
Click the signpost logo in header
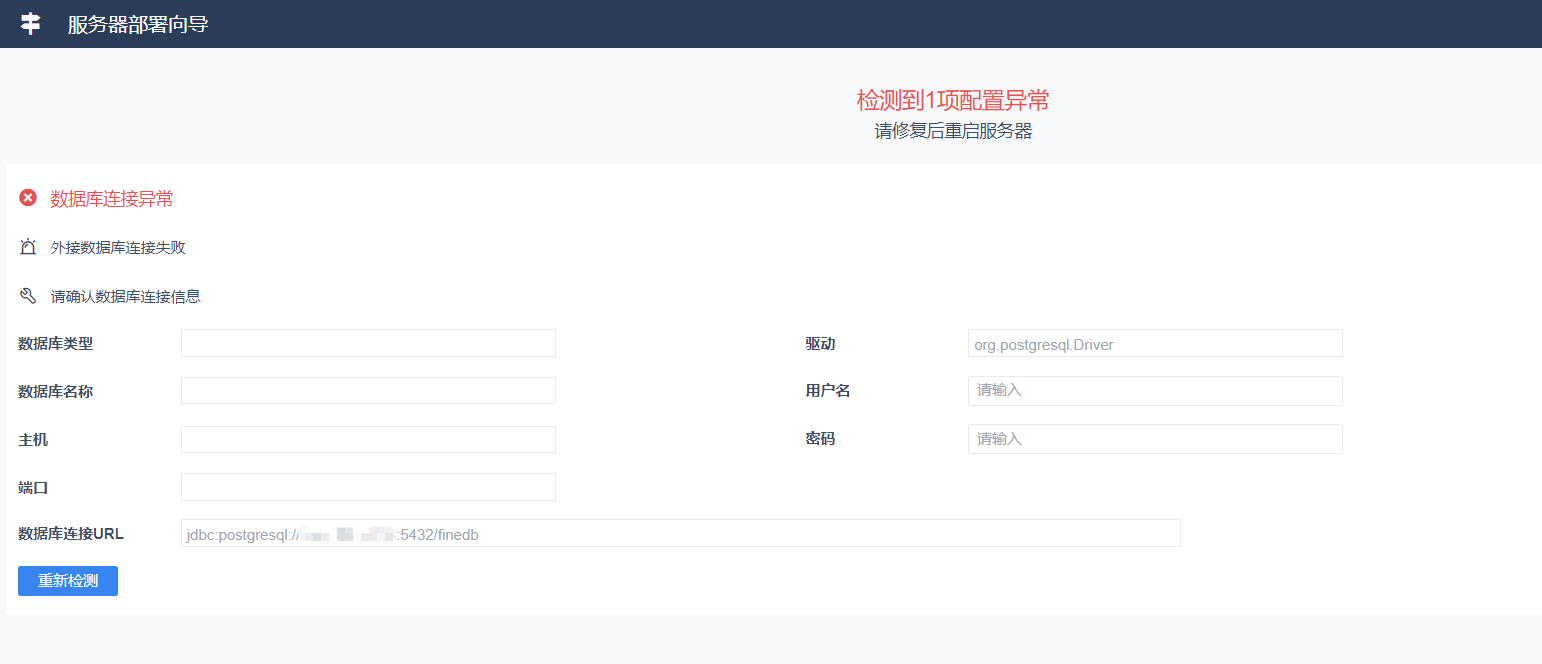(x=31, y=24)
